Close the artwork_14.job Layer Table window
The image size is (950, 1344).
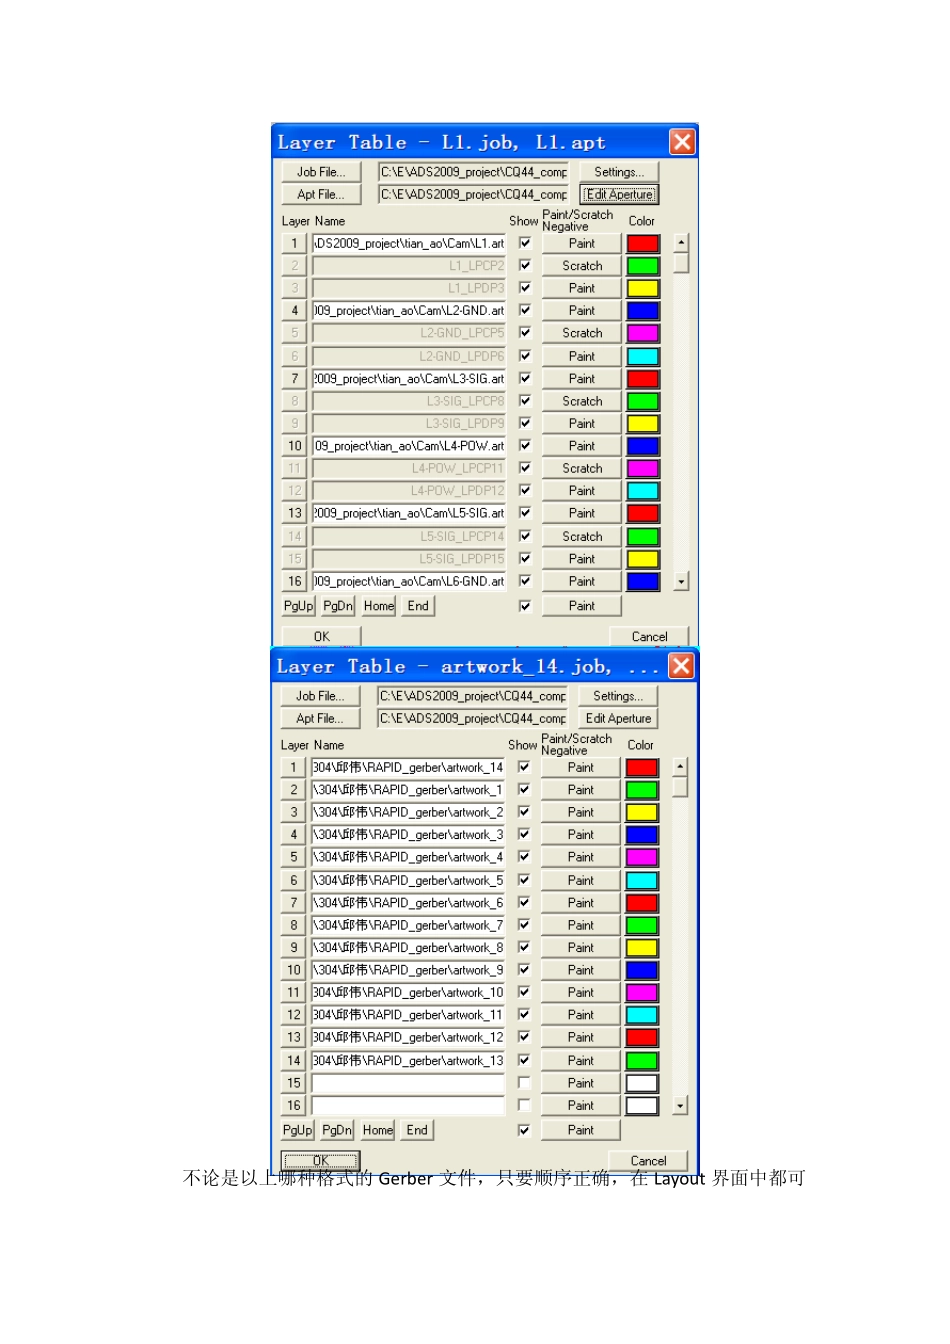[x=681, y=666]
